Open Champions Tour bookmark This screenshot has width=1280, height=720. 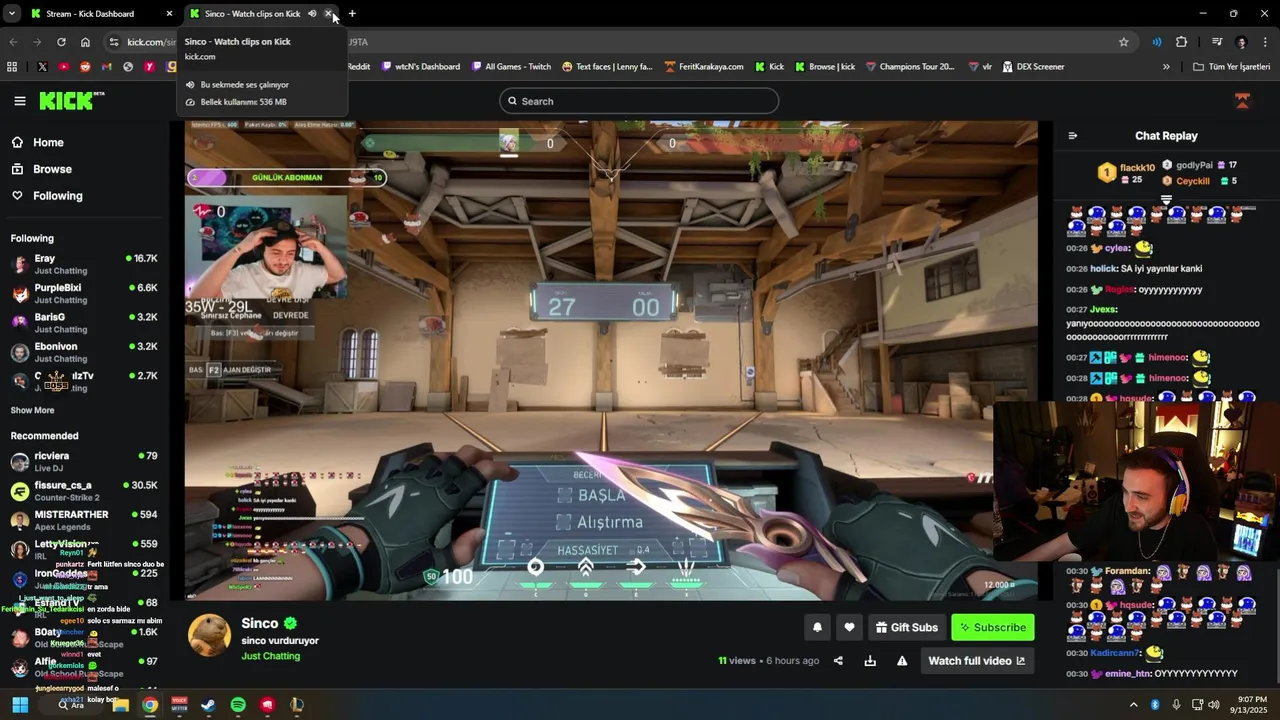point(910,67)
